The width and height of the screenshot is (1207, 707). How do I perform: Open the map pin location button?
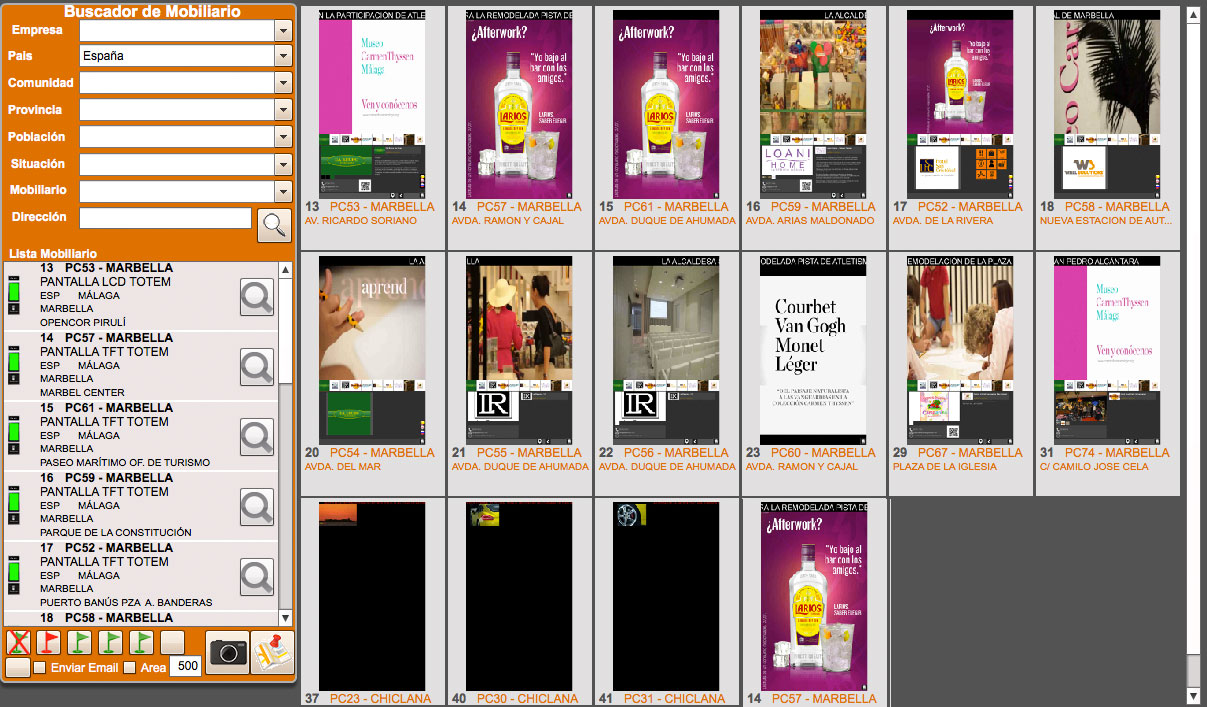tap(270, 653)
